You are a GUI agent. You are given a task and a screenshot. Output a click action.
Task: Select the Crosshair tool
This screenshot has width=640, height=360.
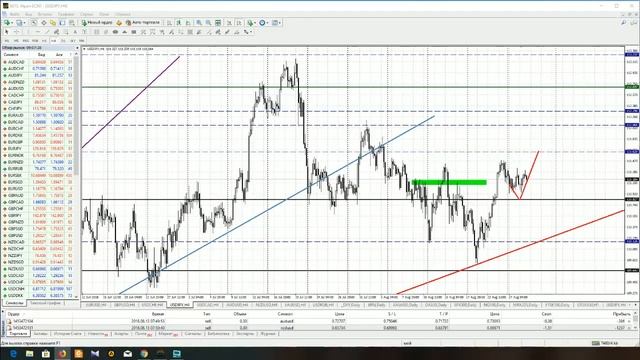pos(16,31)
